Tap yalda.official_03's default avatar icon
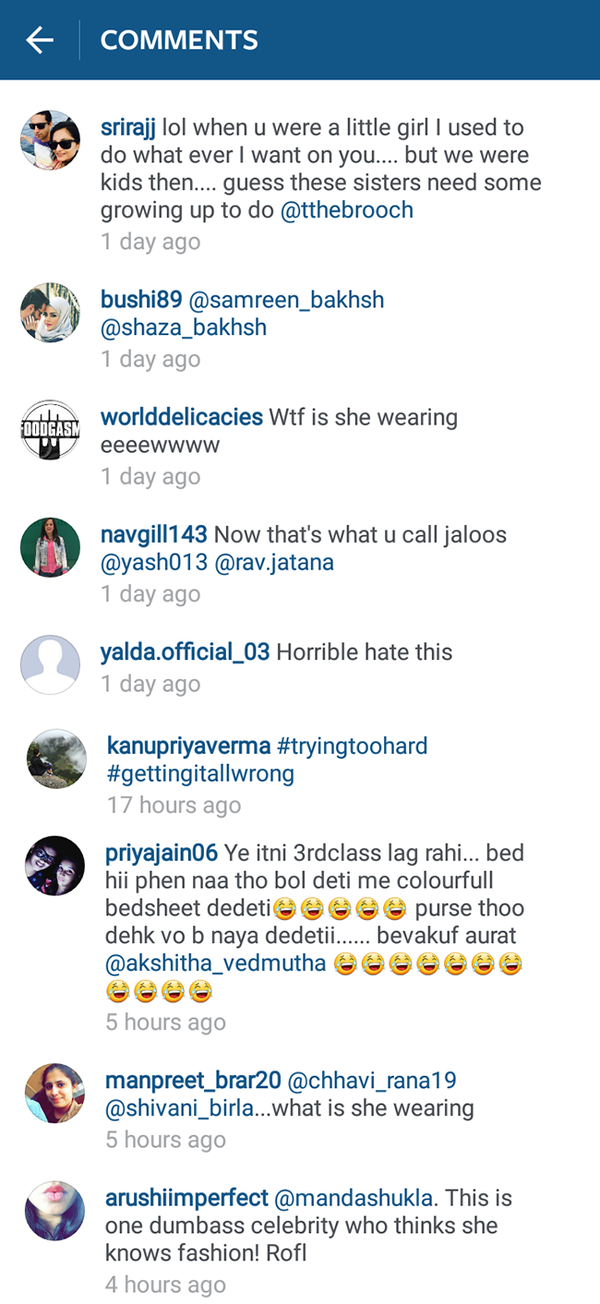The image size is (600, 1304). point(50,664)
